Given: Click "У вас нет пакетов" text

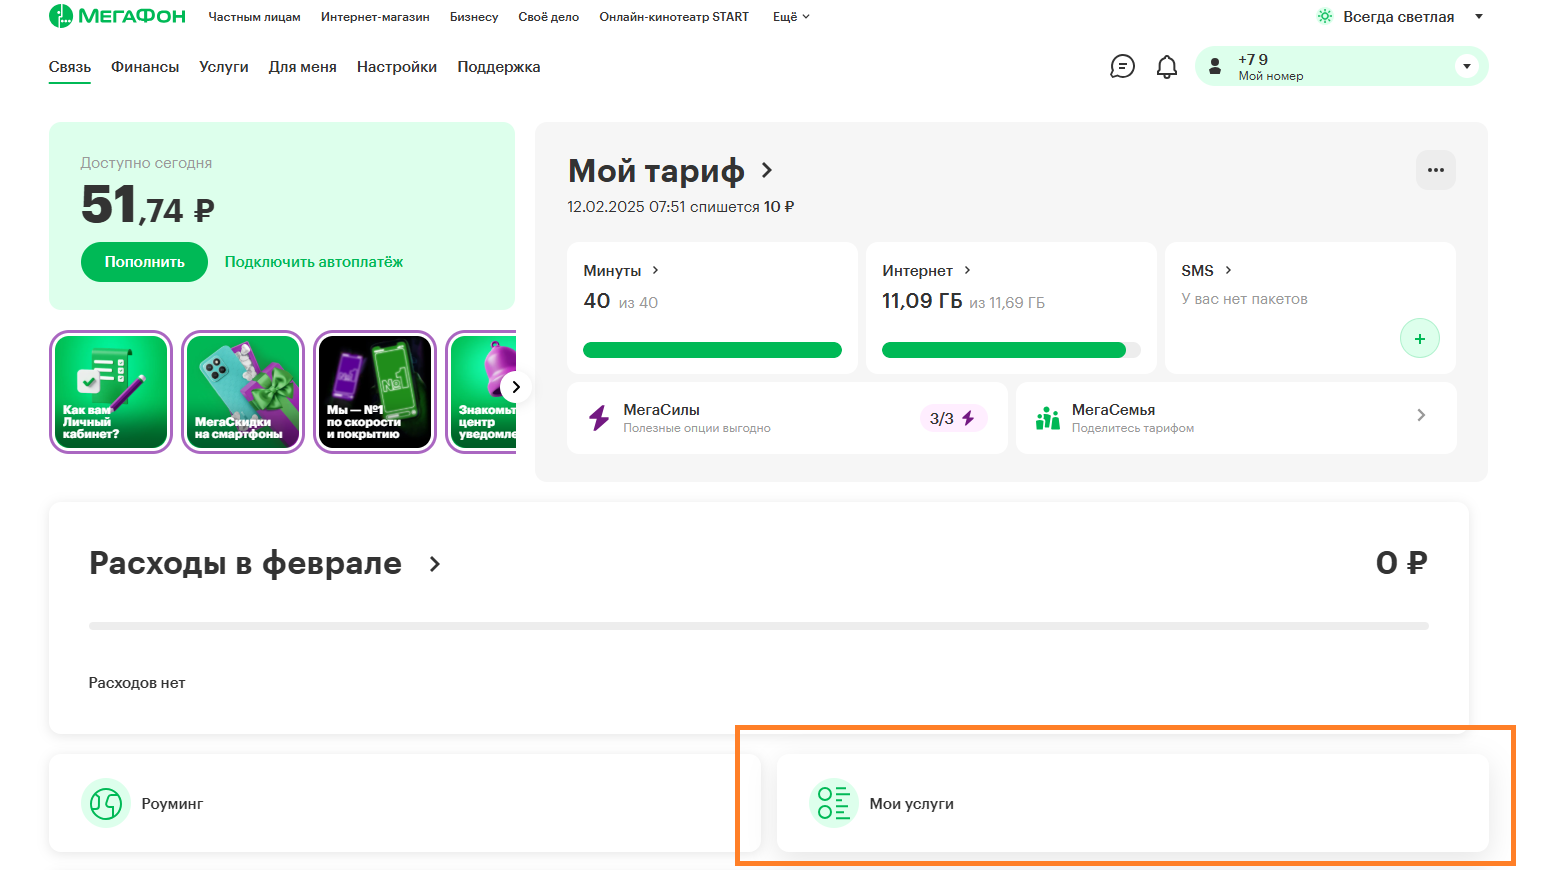Looking at the screenshot, I should [1244, 299].
